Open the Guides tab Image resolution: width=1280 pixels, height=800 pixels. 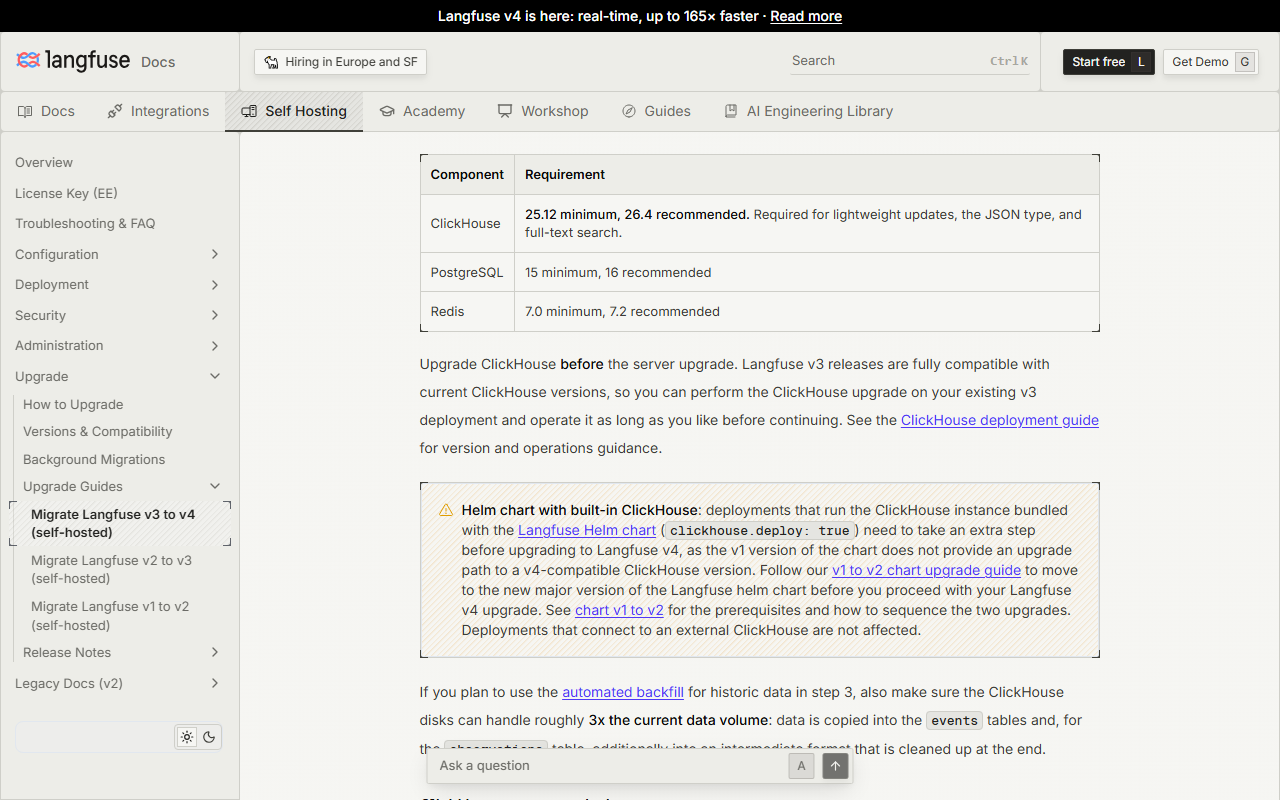coord(656,111)
